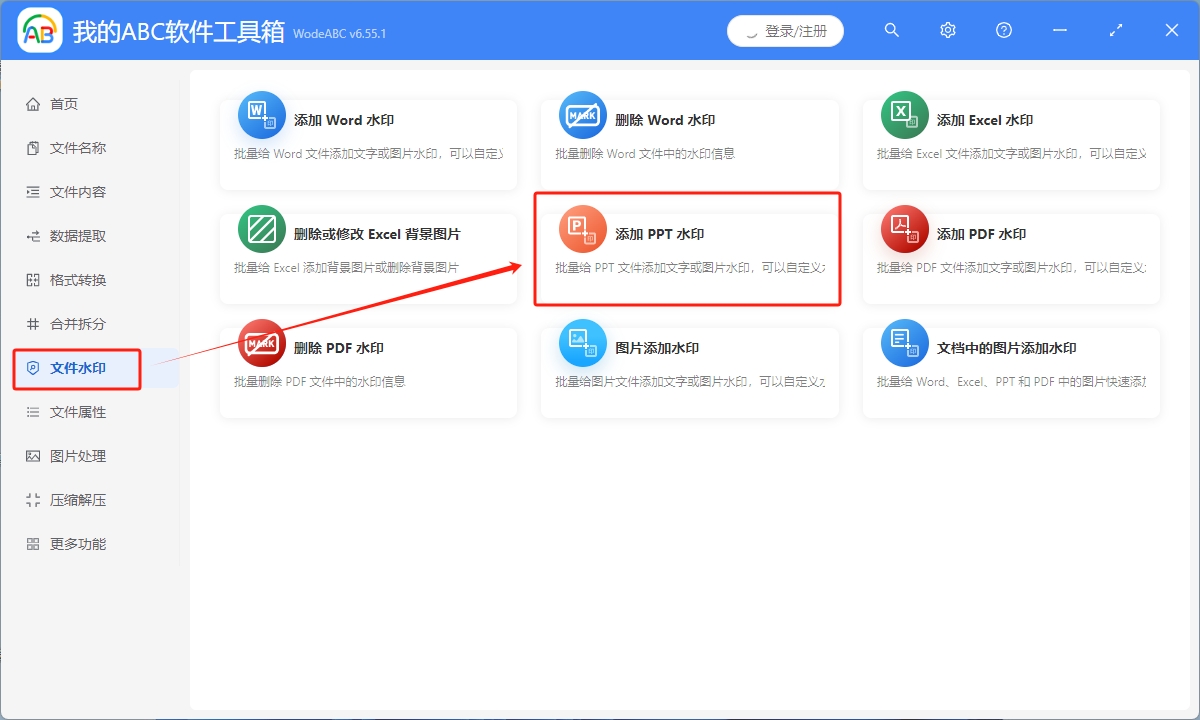Click the search magnifier icon in title bar
Image resolution: width=1200 pixels, height=720 pixels.
pyautogui.click(x=891, y=30)
